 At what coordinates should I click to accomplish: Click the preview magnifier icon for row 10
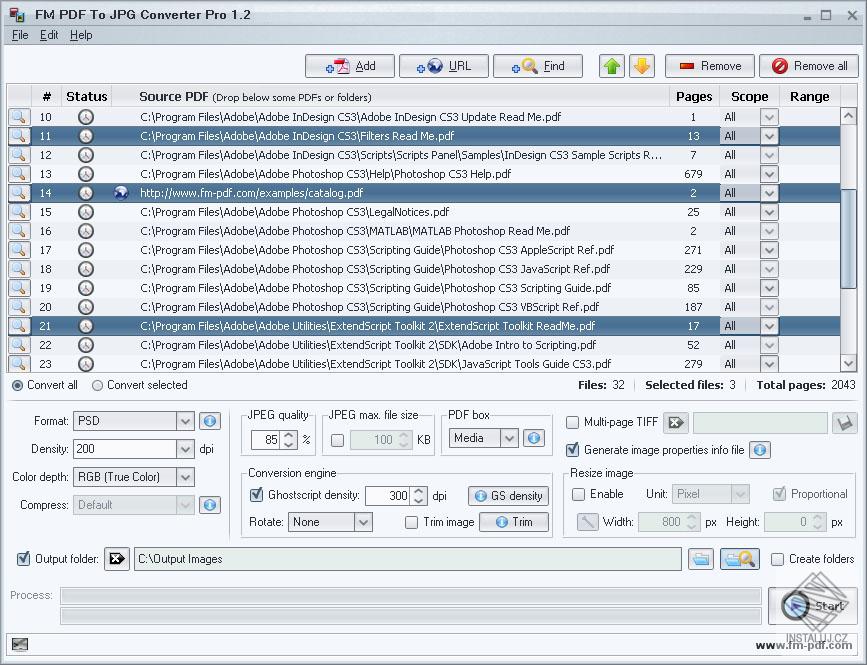[19, 117]
